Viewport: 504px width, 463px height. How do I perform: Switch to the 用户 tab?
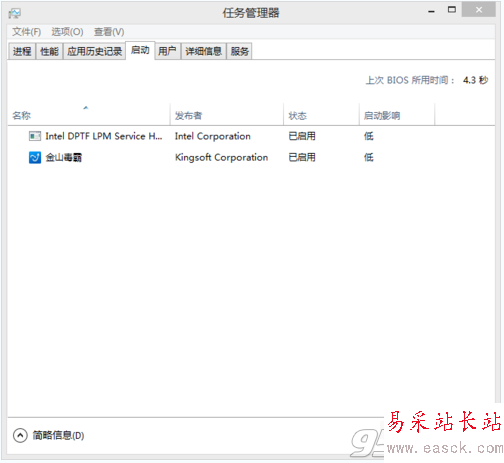pos(167,51)
